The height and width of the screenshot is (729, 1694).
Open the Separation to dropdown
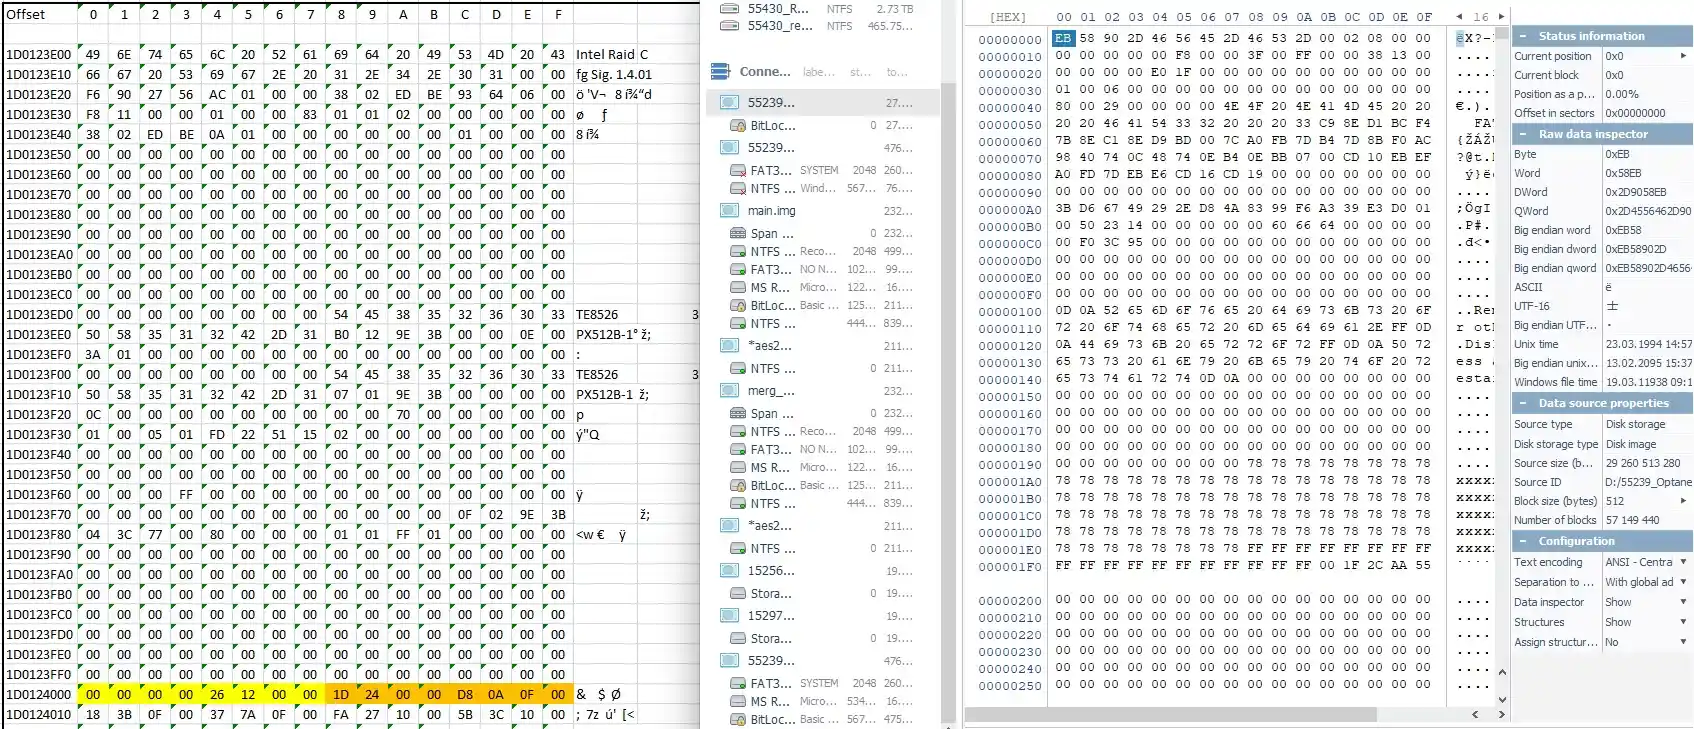tap(1684, 582)
